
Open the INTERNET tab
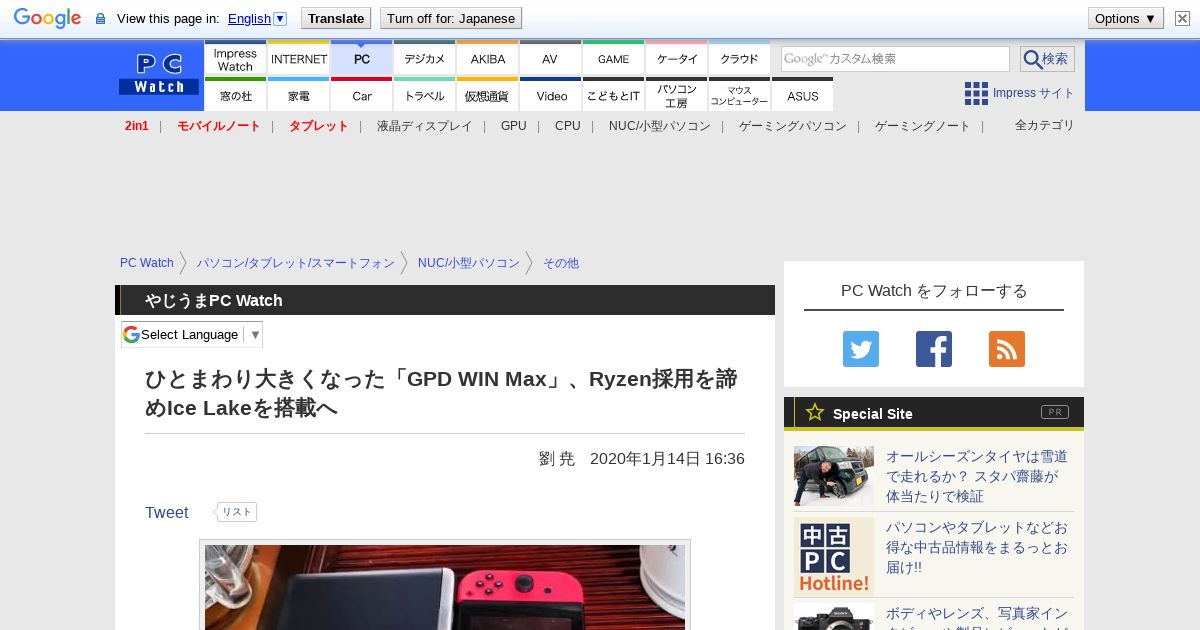(299, 59)
